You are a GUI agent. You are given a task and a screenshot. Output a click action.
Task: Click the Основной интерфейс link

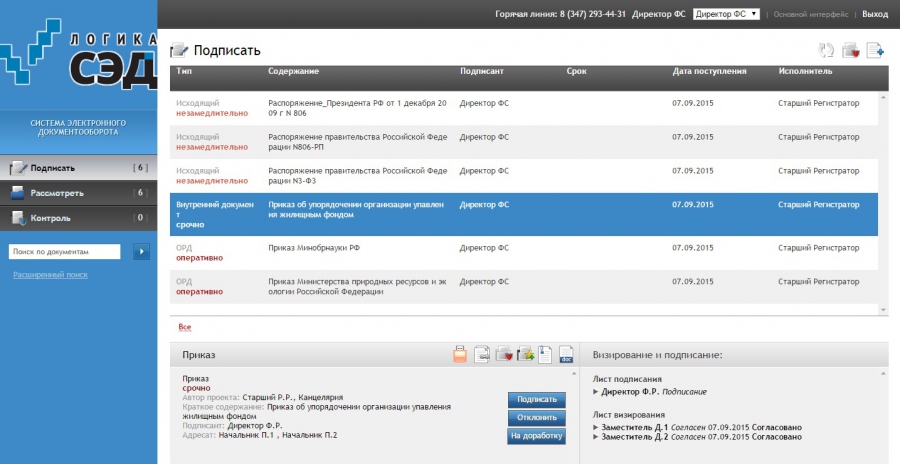810,14
